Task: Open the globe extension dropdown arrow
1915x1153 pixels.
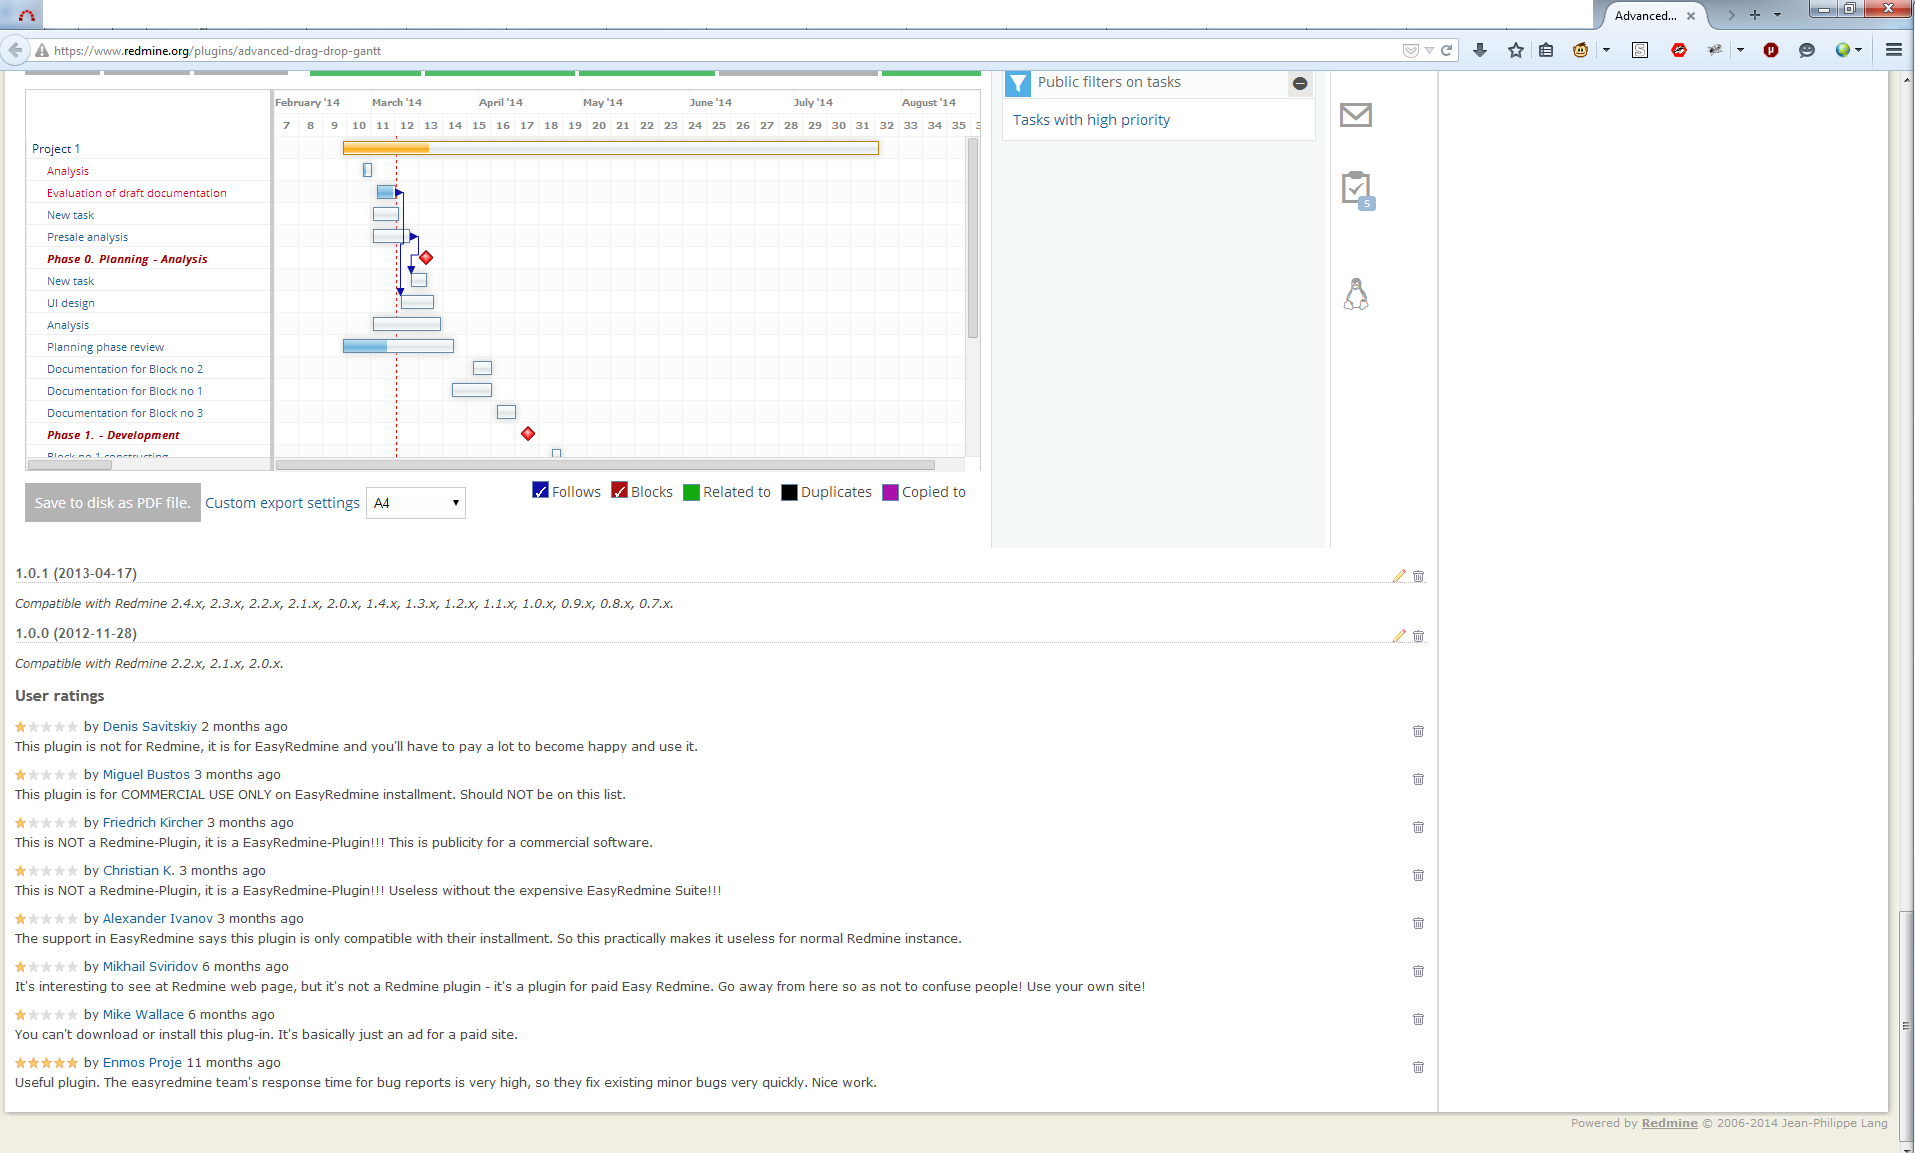Action: [1859, 50]
